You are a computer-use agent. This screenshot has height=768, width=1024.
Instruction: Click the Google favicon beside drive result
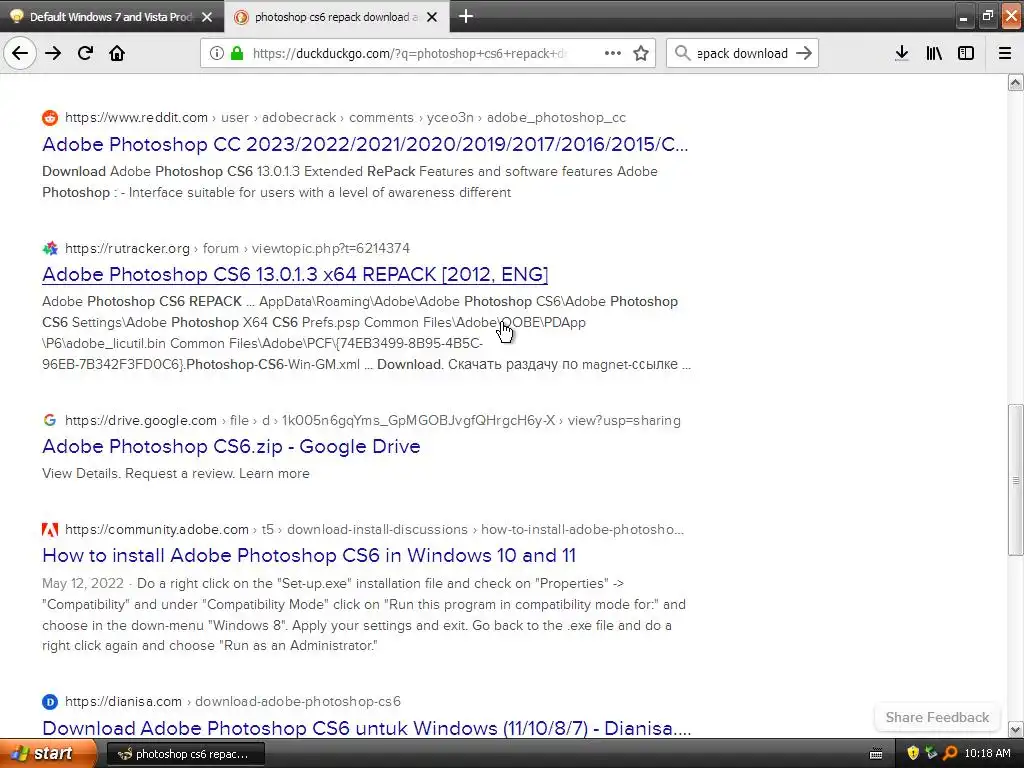click(50, 421)
